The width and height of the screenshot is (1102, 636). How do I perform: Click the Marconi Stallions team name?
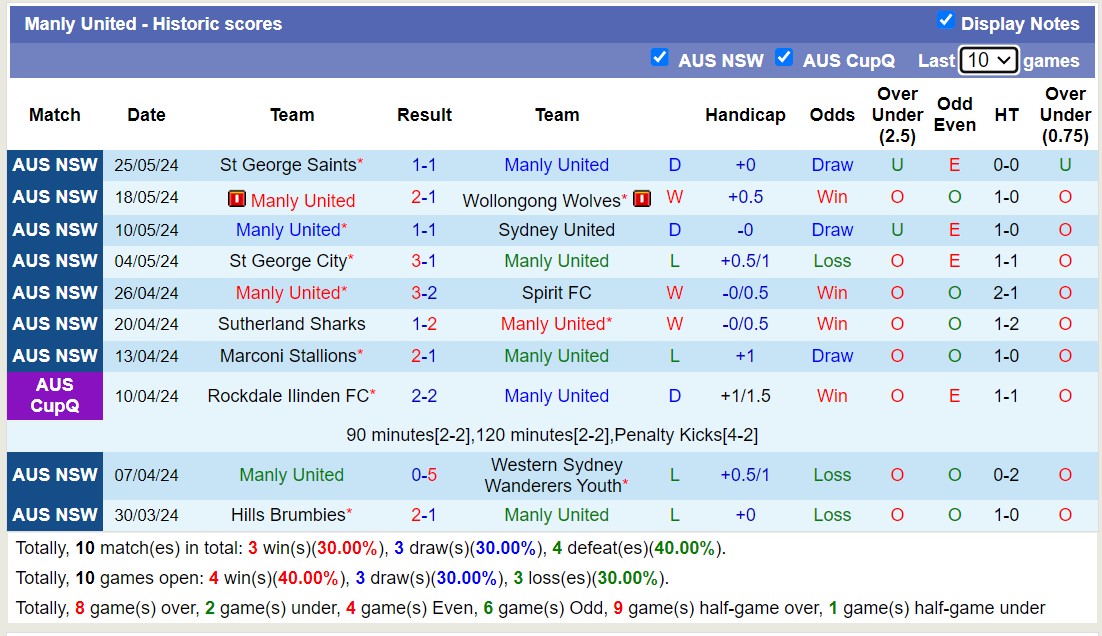tap(288, 357)
